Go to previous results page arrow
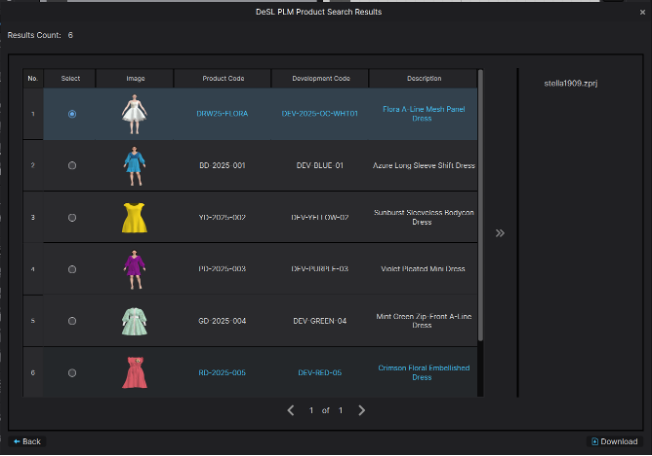652x456 pixels. coord(291,410)
